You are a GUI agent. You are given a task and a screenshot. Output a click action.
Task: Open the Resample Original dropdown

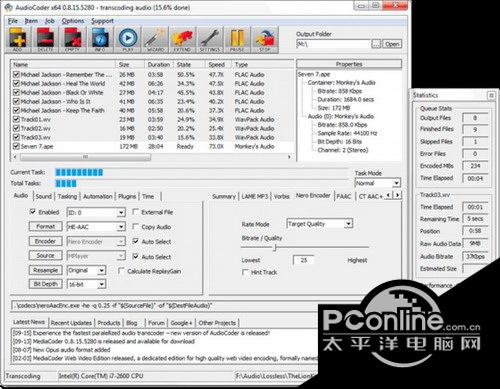tap(102, 270)
